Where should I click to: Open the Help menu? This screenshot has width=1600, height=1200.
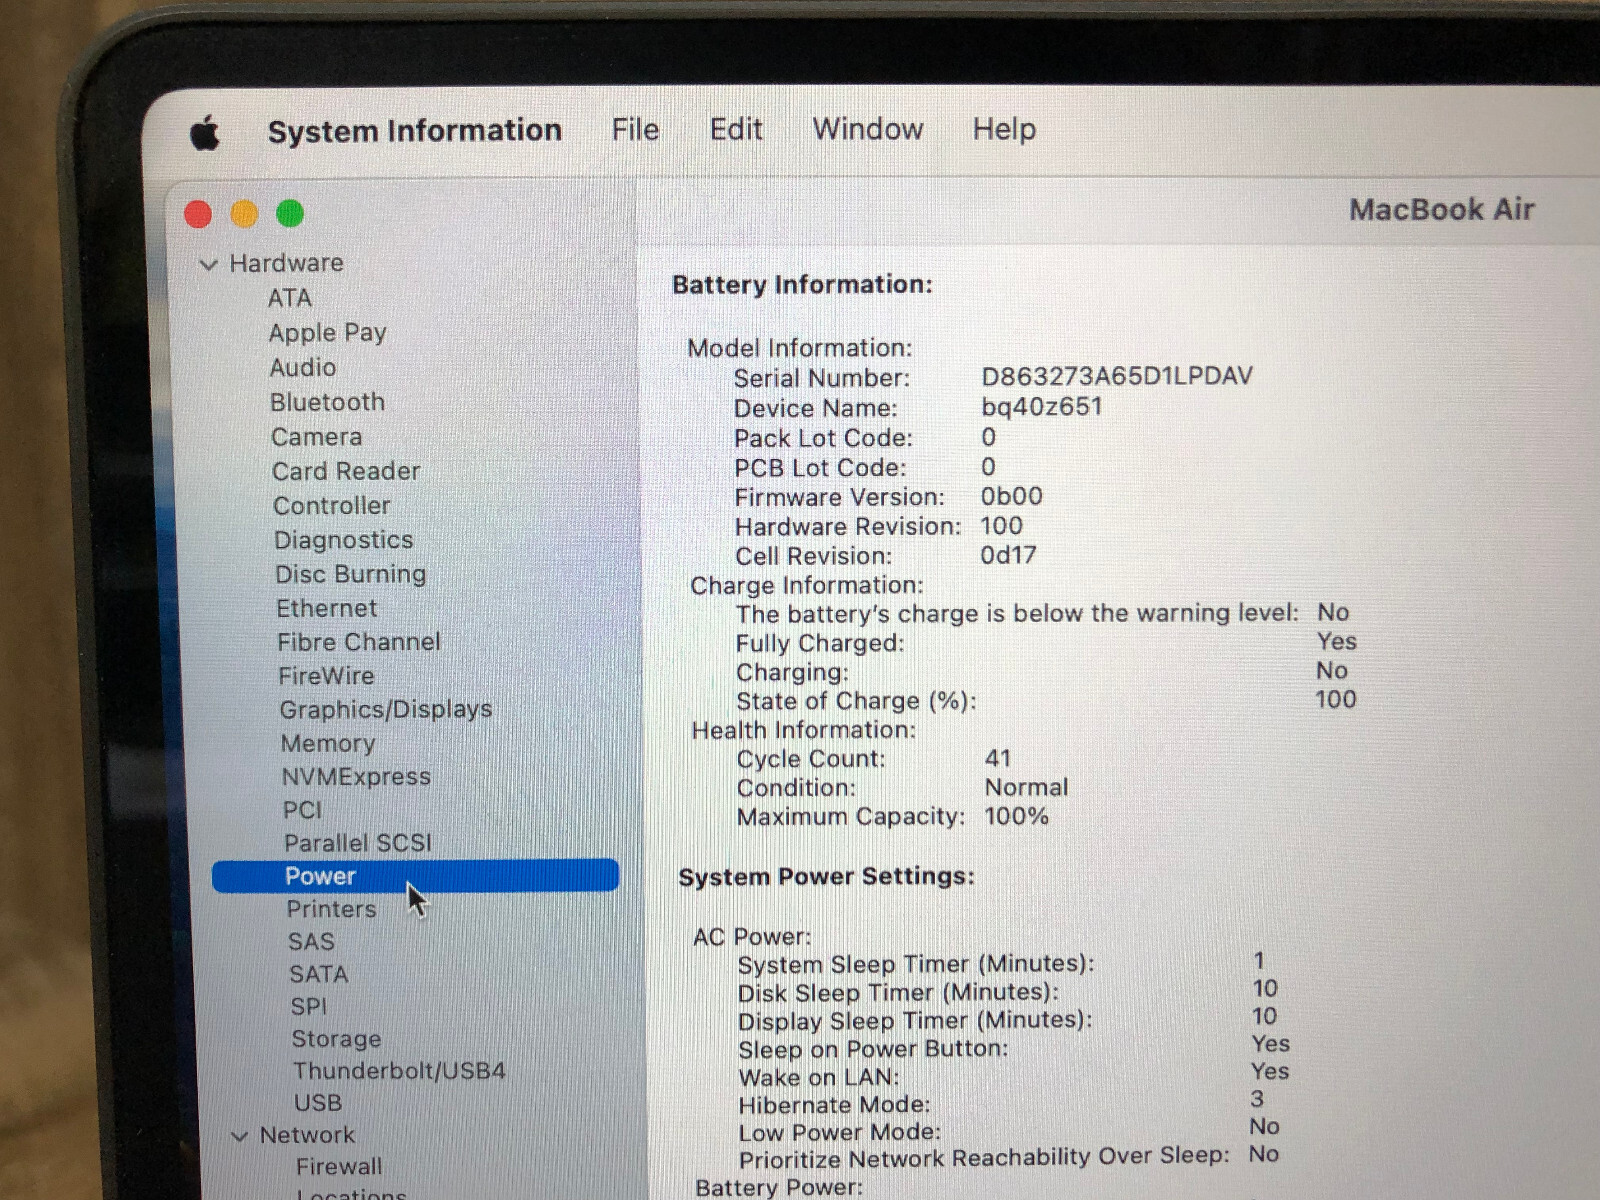coord(1004,129)
